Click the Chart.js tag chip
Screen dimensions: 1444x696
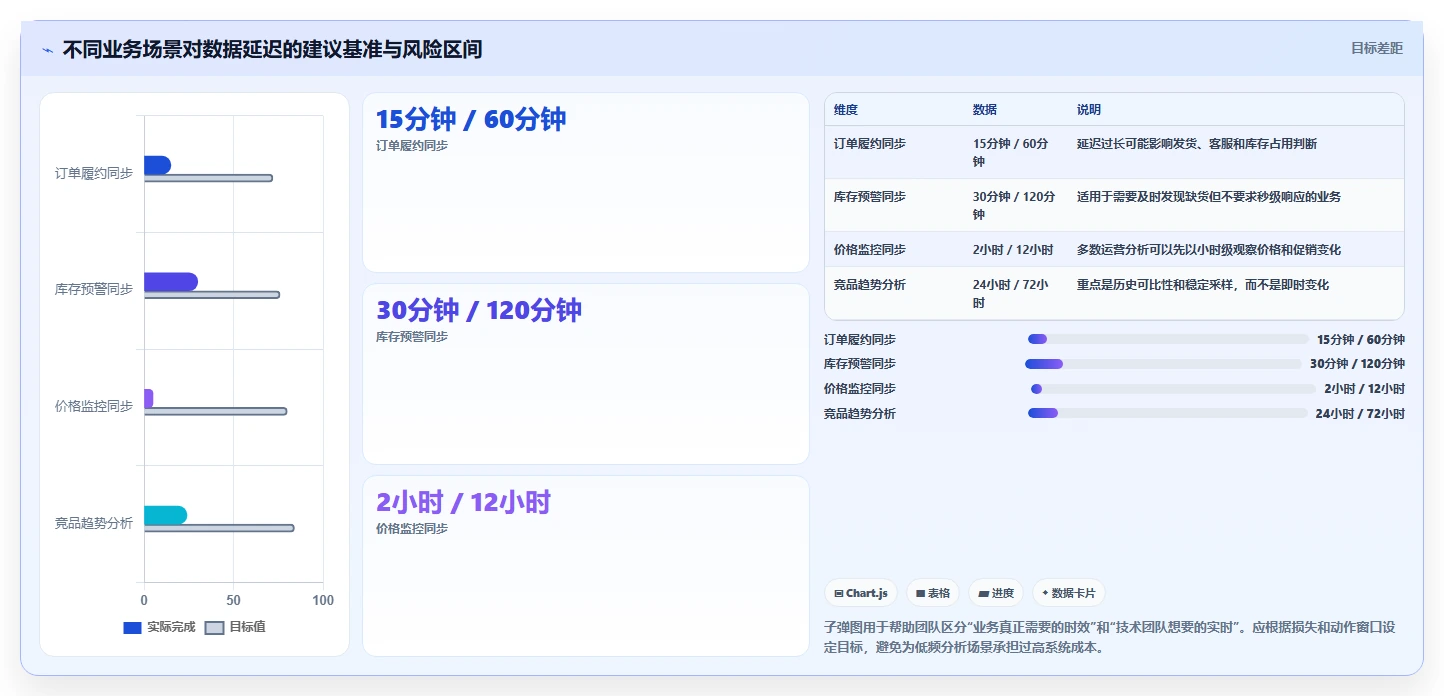click(861, 593)
